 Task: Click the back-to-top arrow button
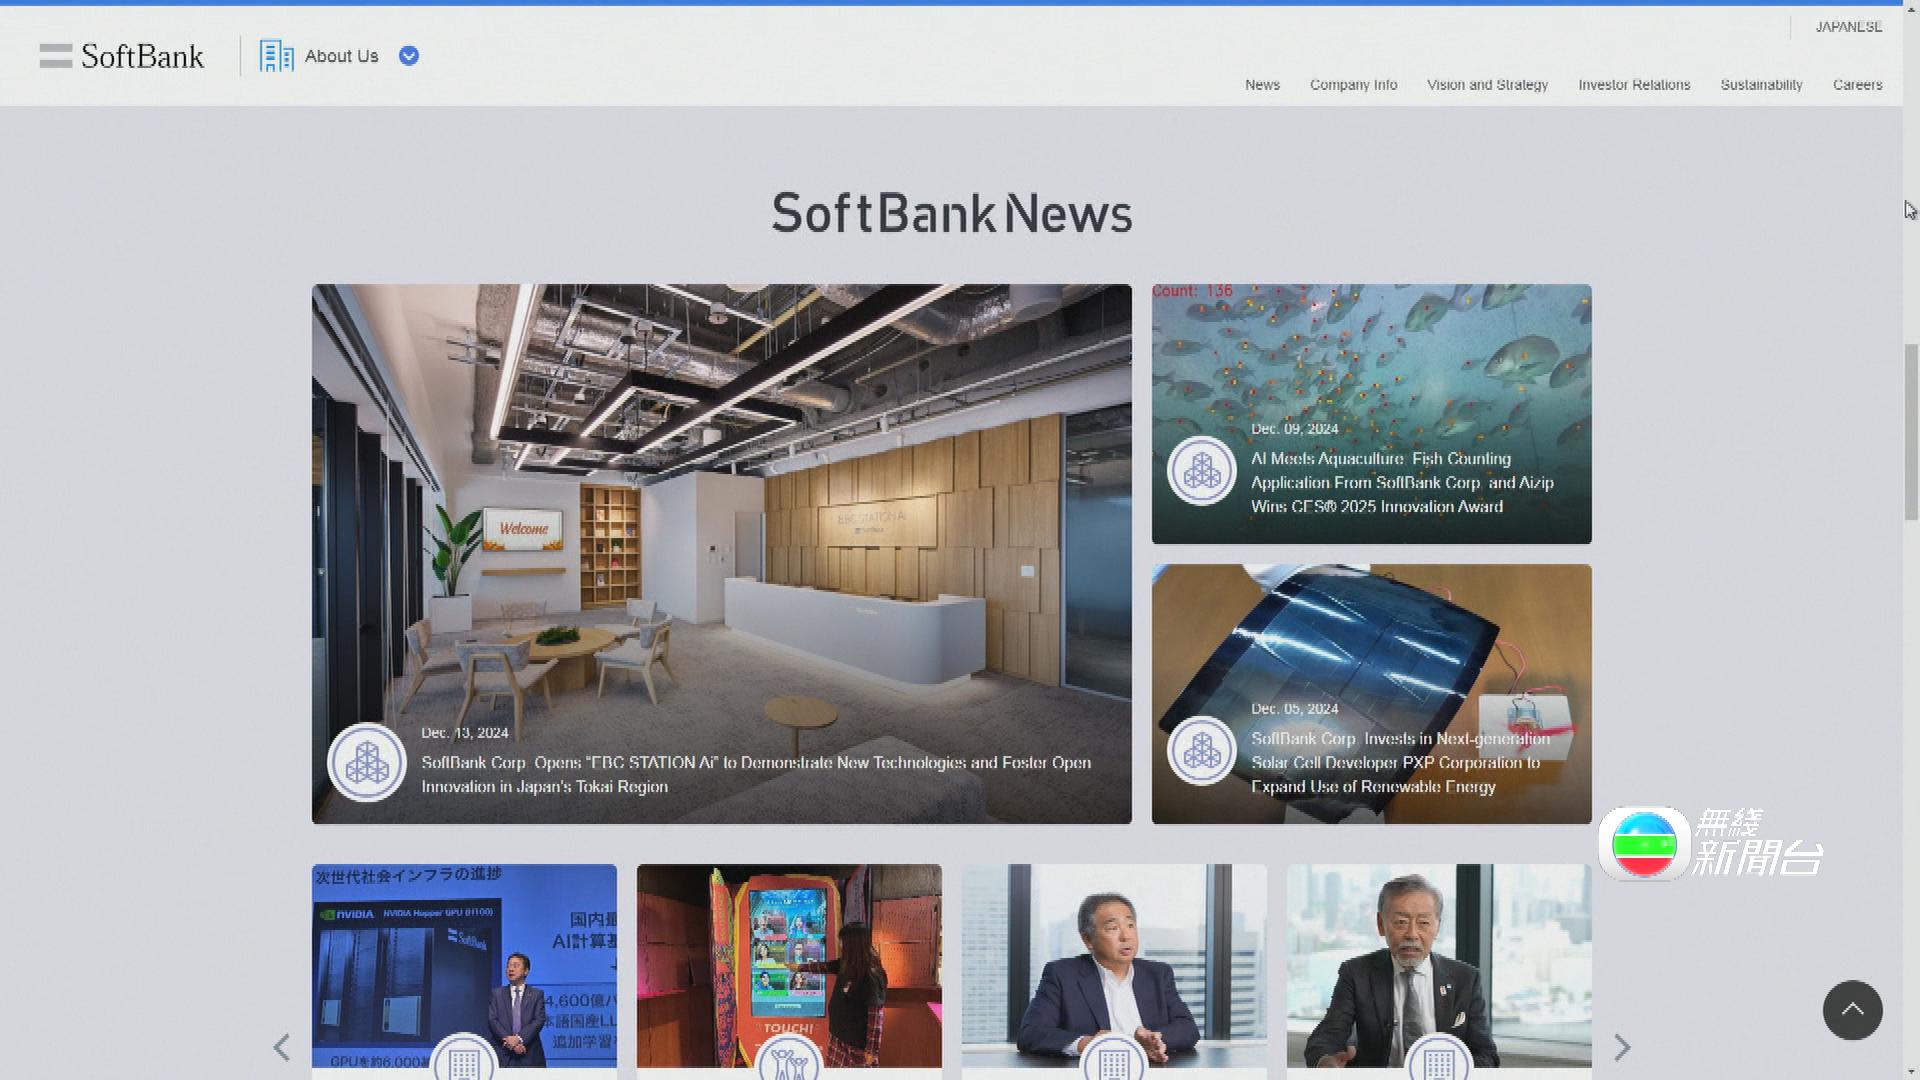[1852, 1010]
